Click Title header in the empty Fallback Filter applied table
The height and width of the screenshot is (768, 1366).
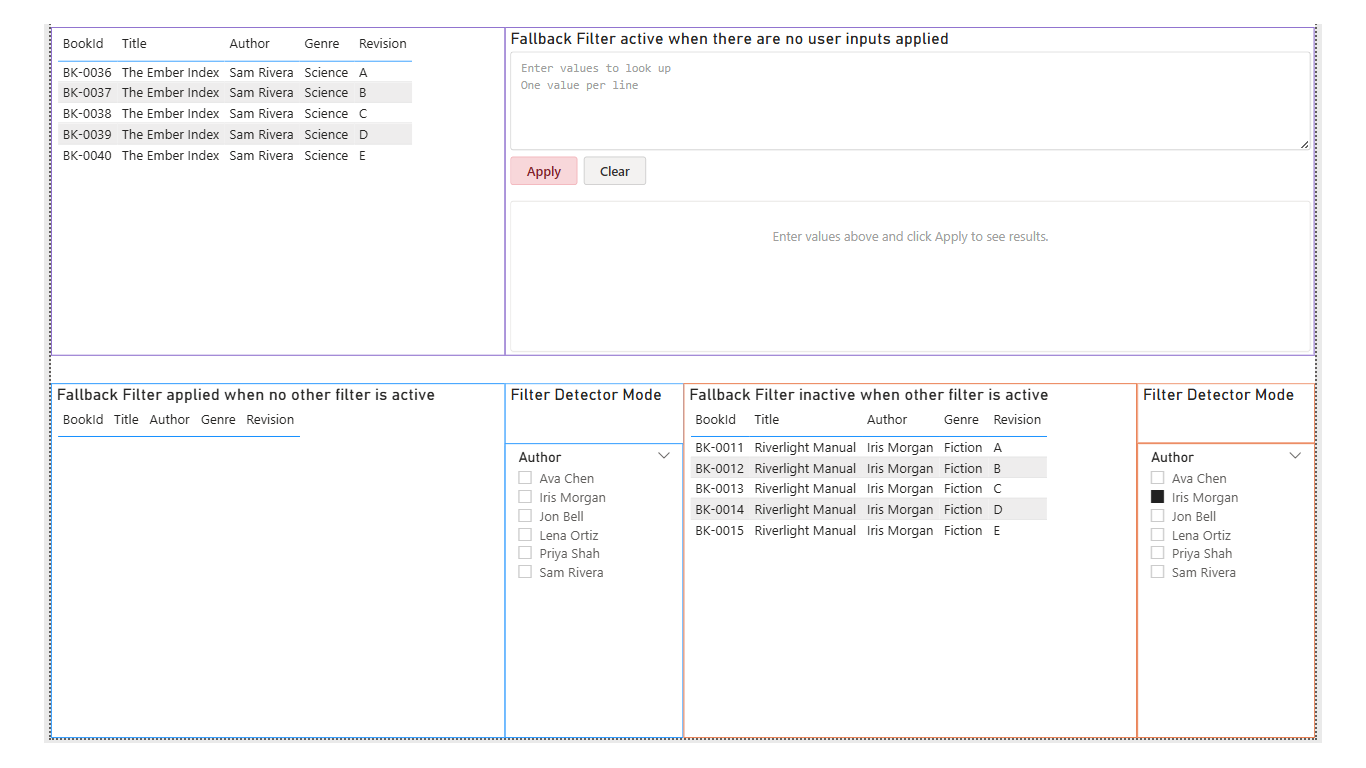click(126, 420)
